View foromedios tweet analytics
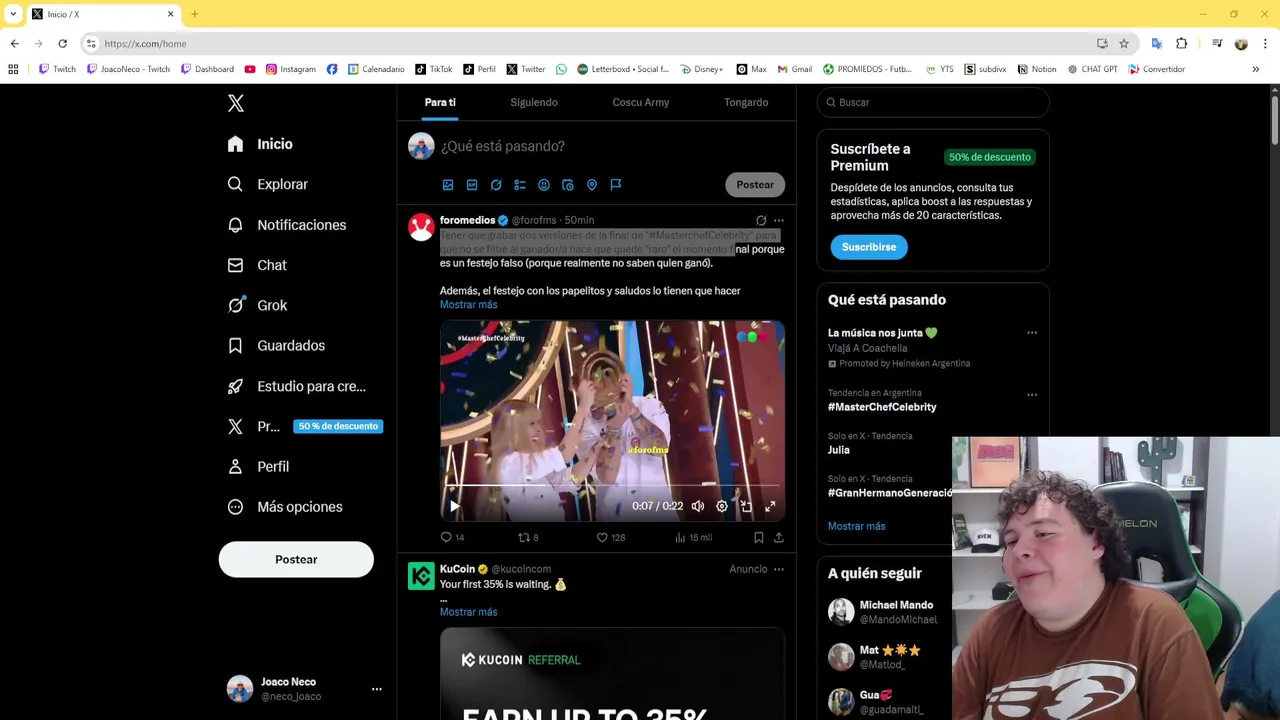The image size is (1280, 720). click(x=693, y=537)
